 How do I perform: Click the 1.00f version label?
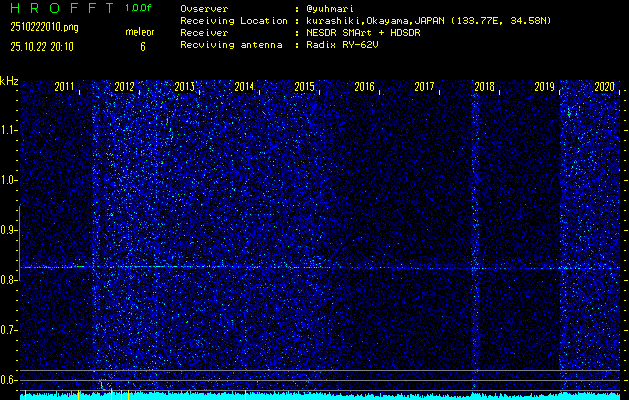[139, 7]
